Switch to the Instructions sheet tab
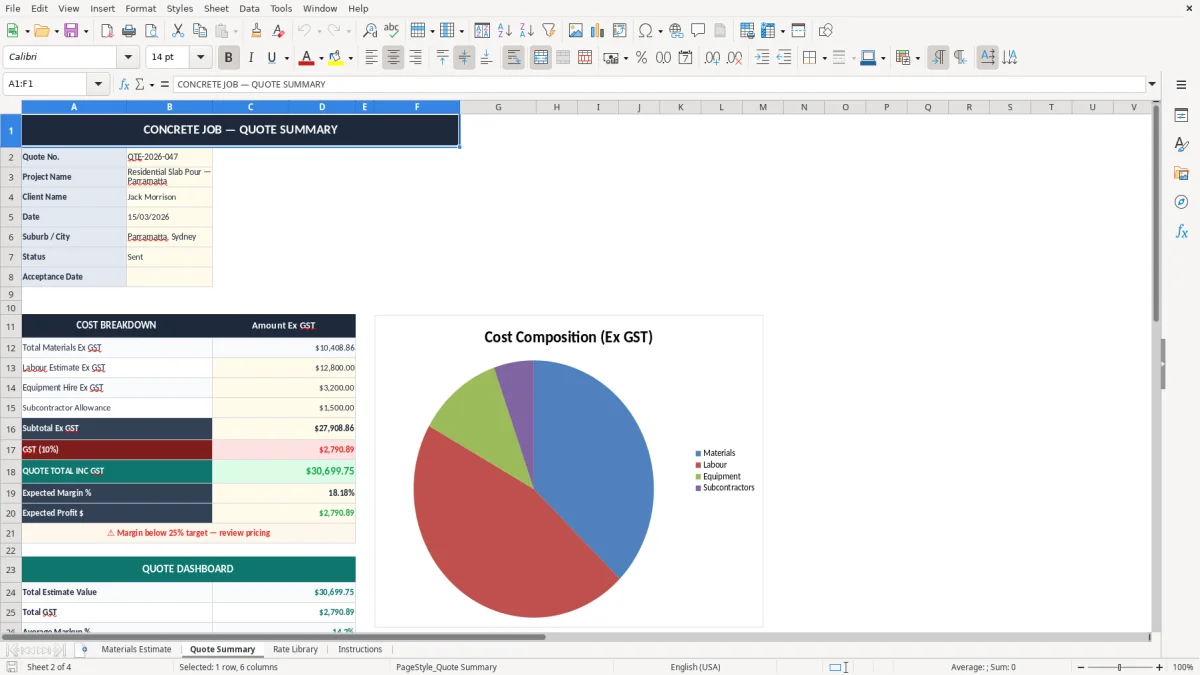 point(360,650)
